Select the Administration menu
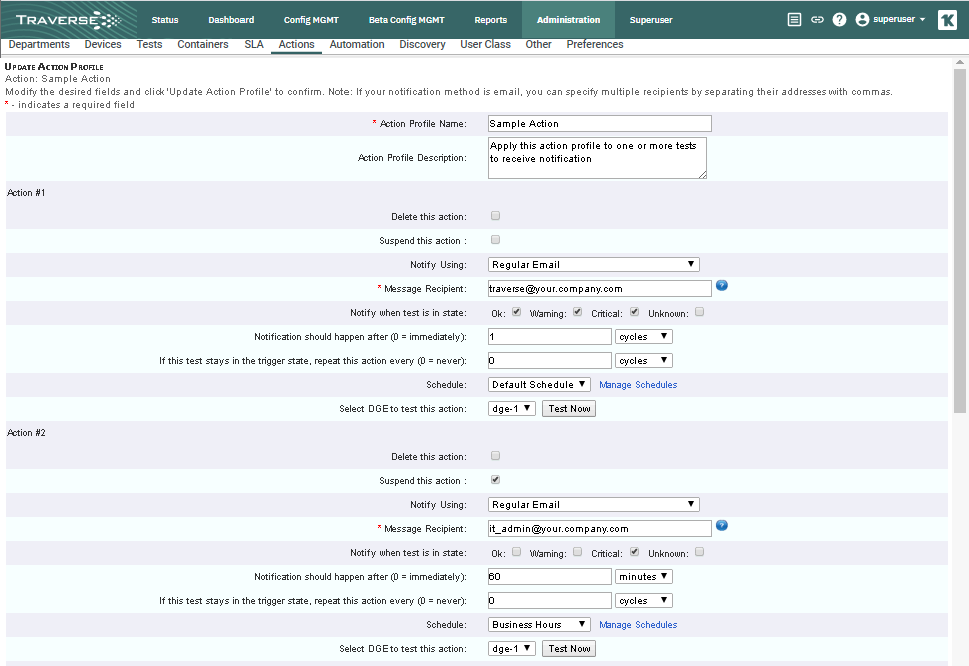Viewport: 969px width, 666px height. point(569,20)
